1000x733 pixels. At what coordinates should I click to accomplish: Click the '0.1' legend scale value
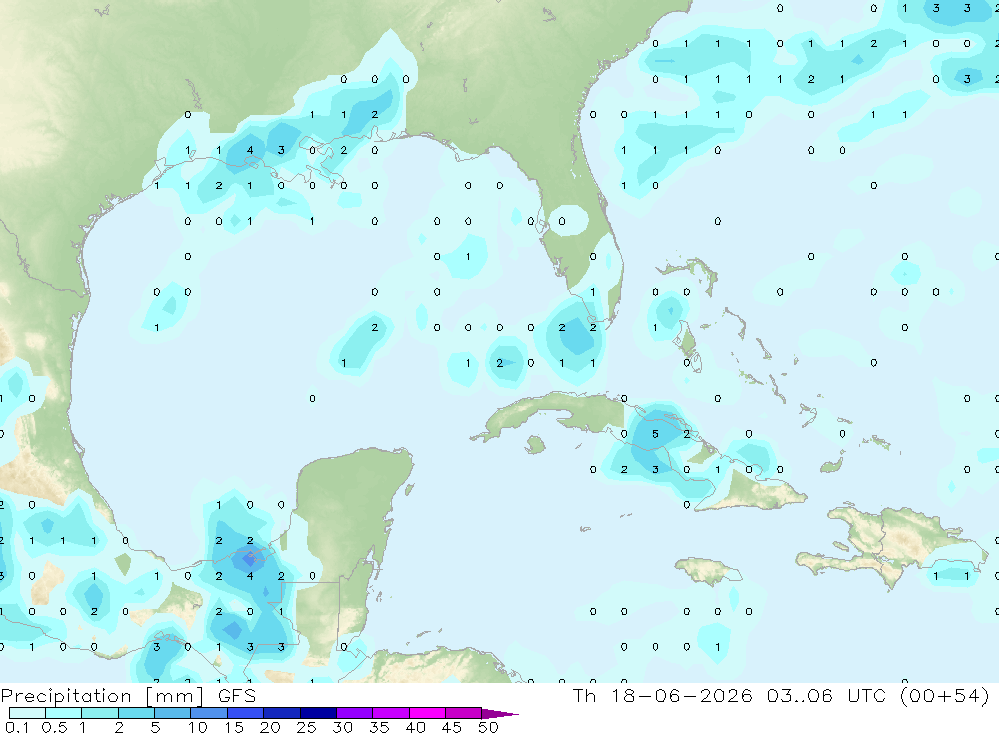point(17,727)
